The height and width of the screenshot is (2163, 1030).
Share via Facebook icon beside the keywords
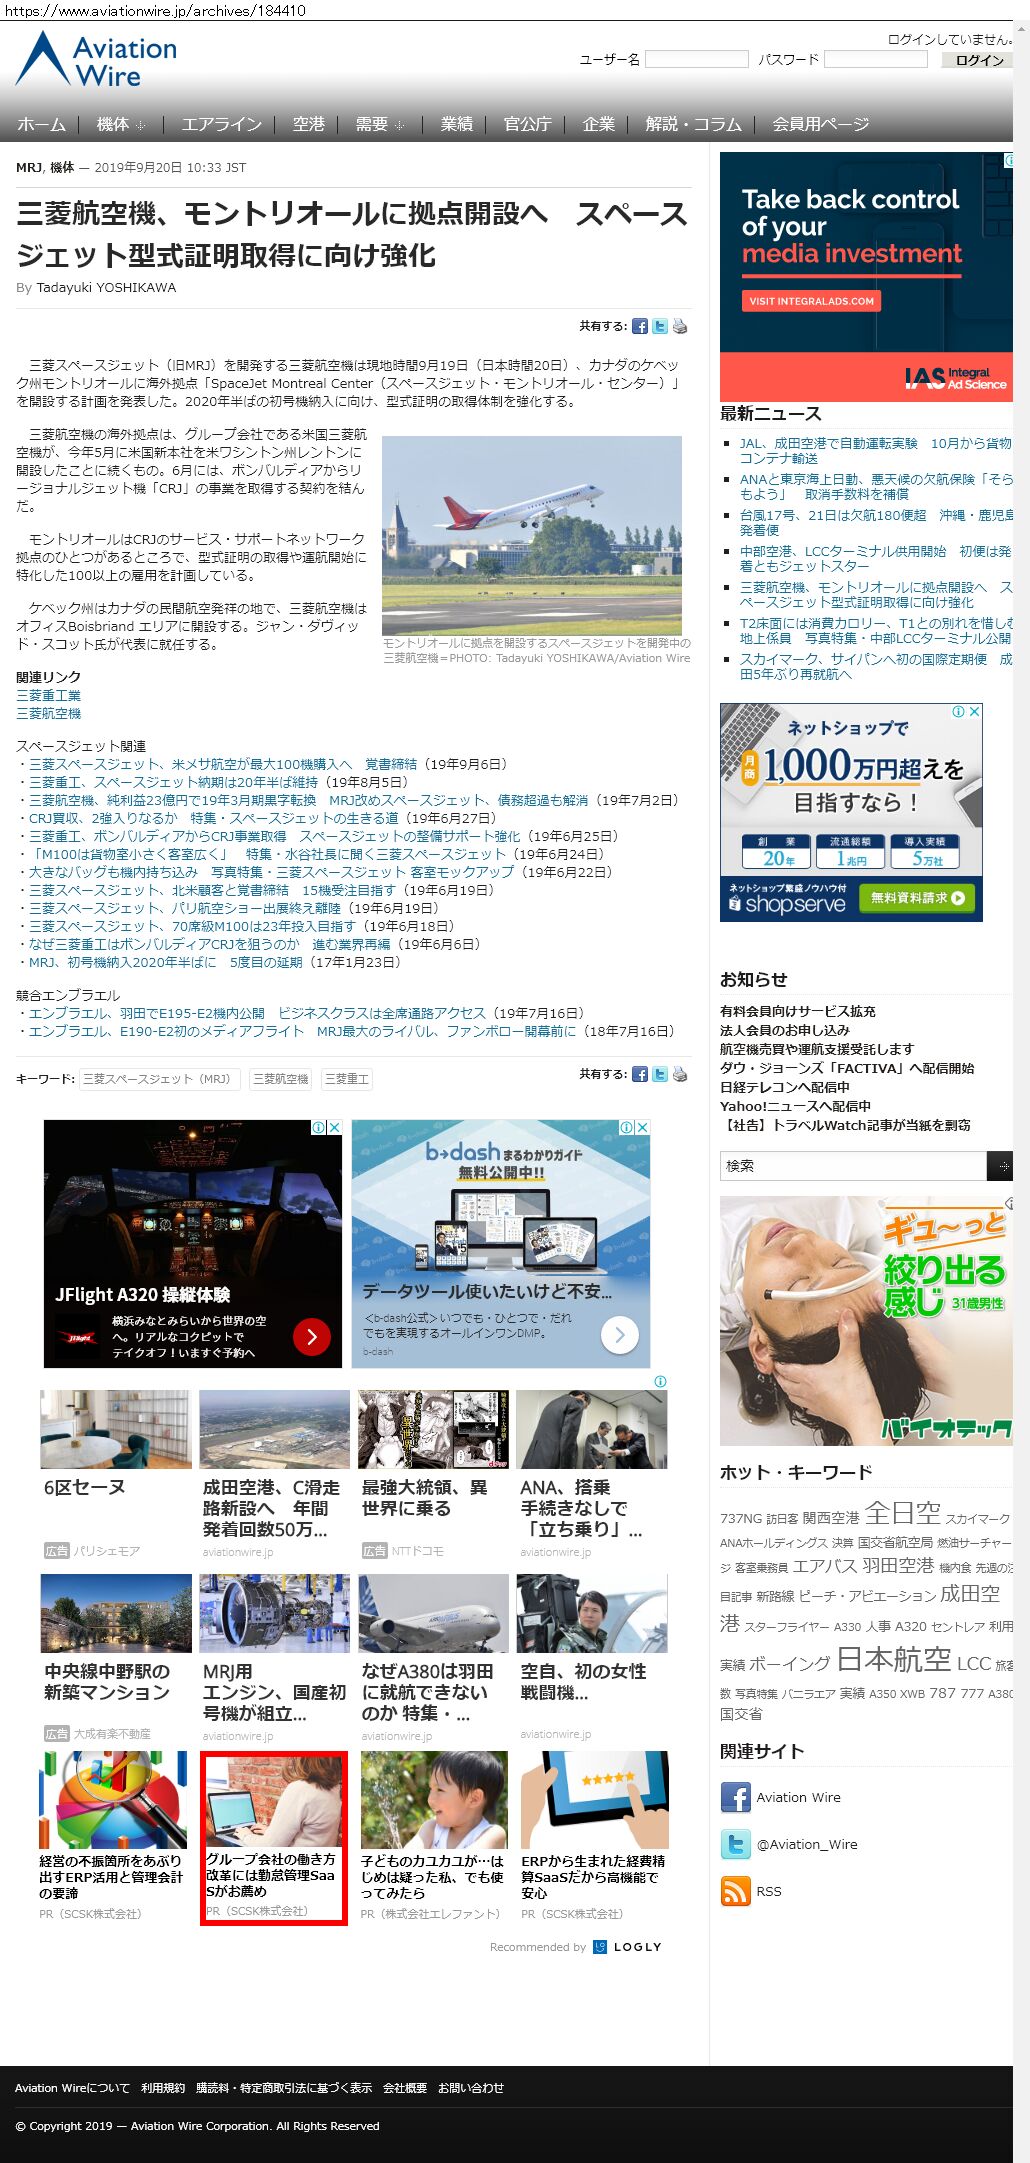coord(640,1074)
